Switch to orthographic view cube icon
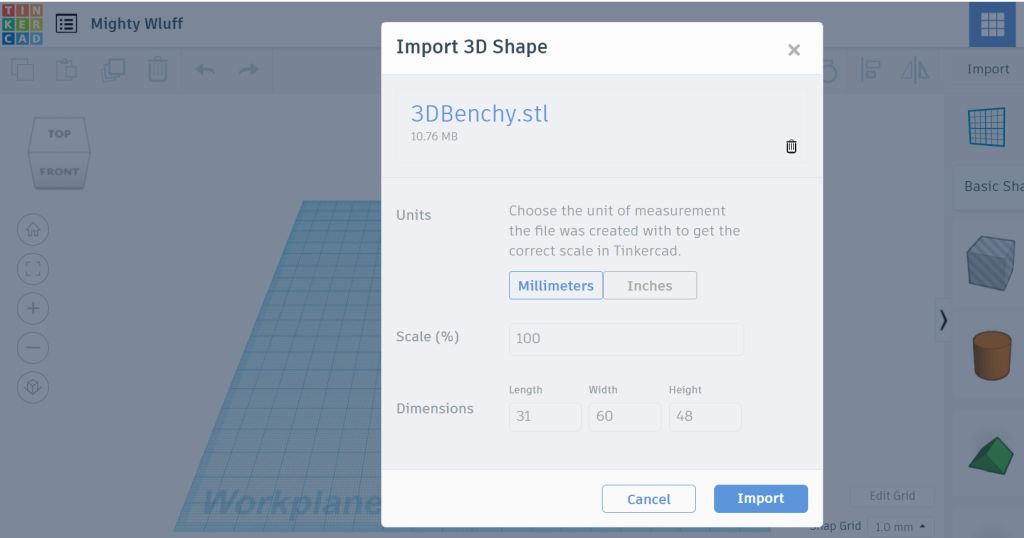This screenshot has width=1024, height=538. (x=33, y=387)
